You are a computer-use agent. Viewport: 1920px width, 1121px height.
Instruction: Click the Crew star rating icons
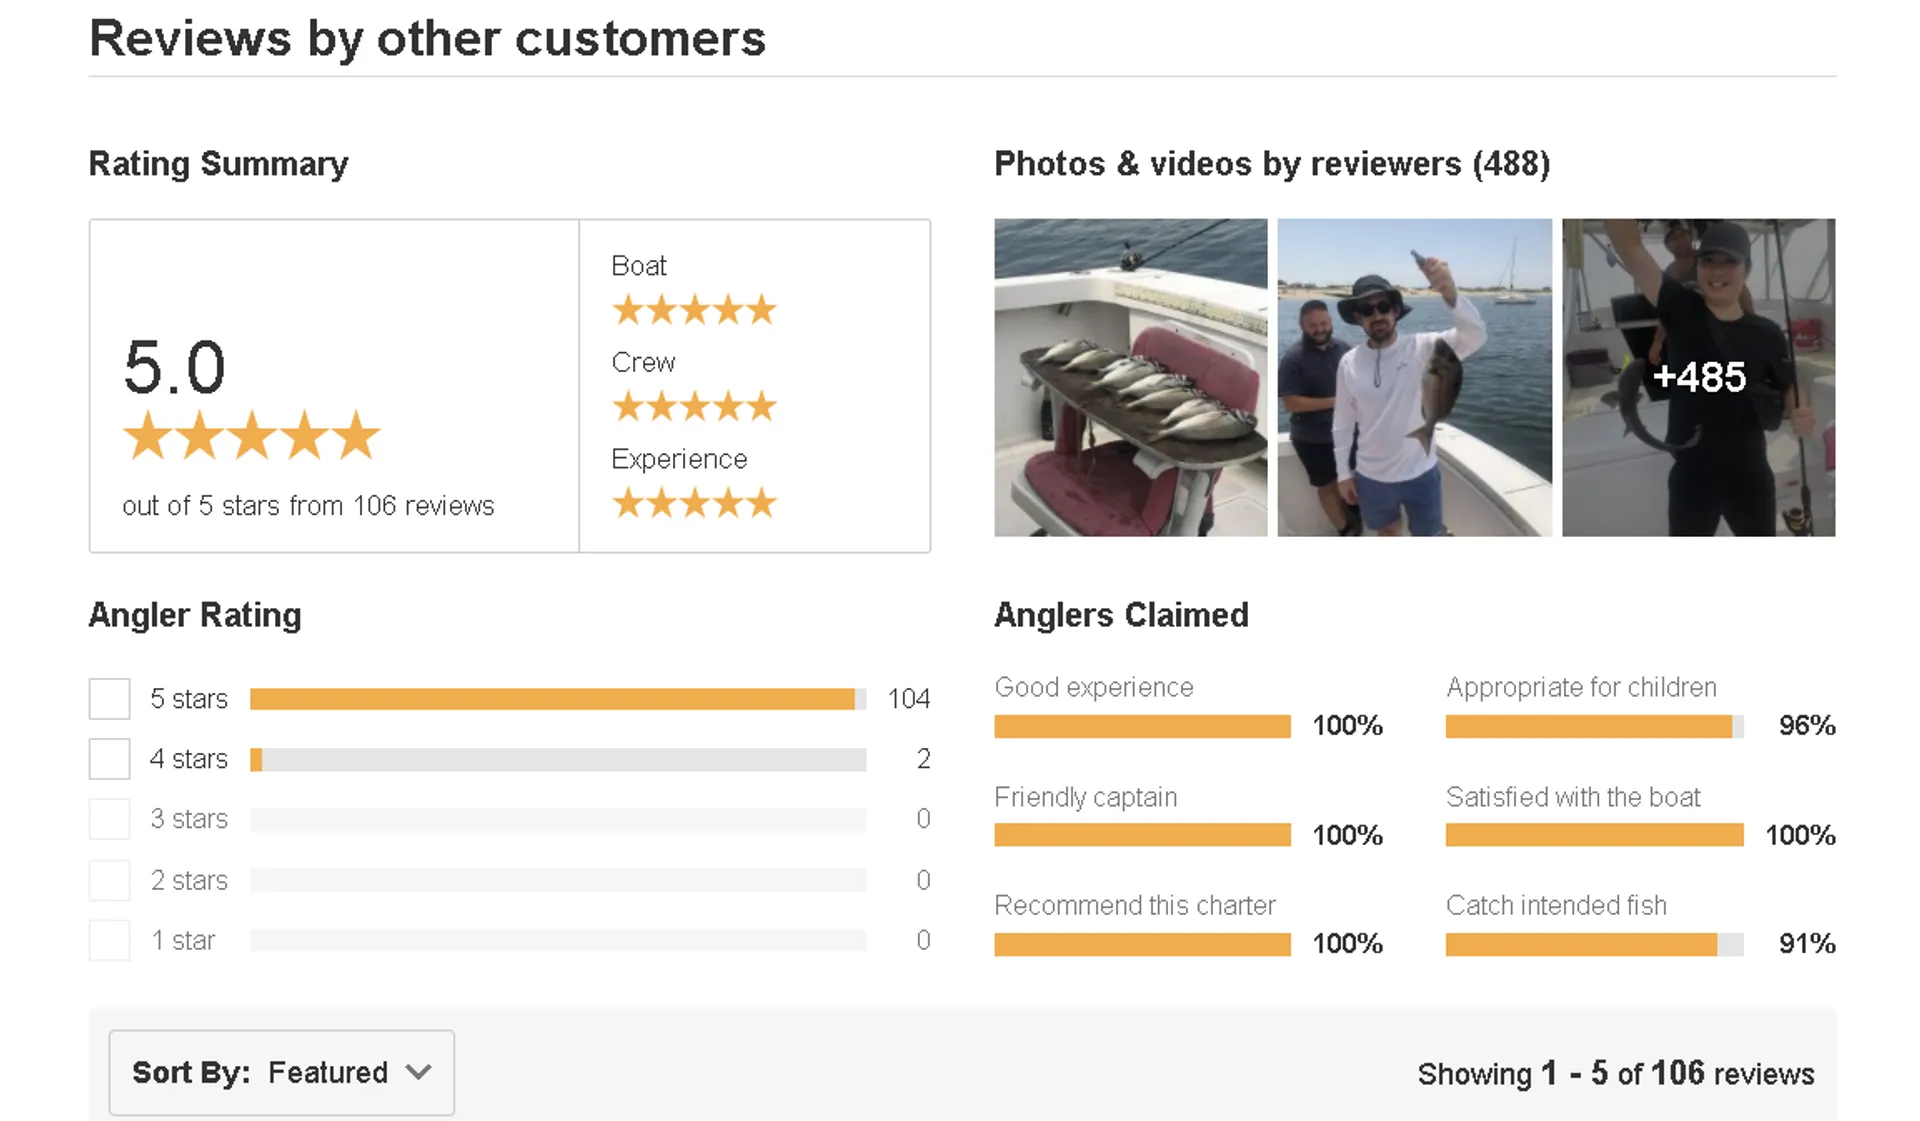click(694, 406)
